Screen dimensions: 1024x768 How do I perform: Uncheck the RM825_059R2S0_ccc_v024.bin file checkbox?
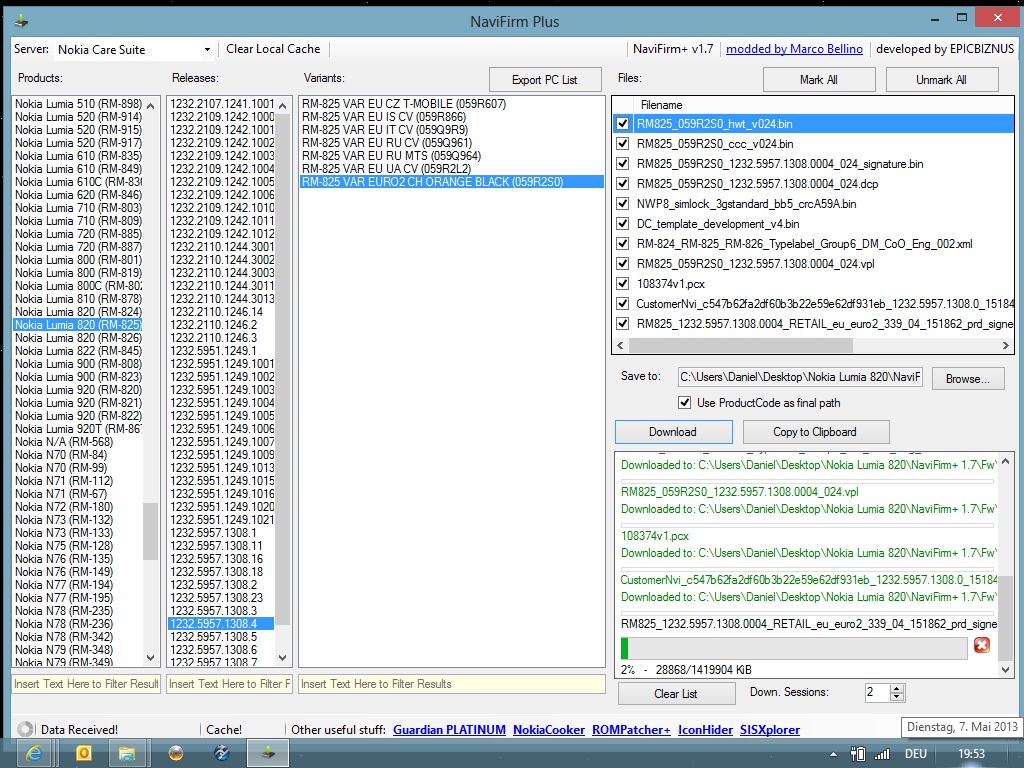[x=622, y=144]
